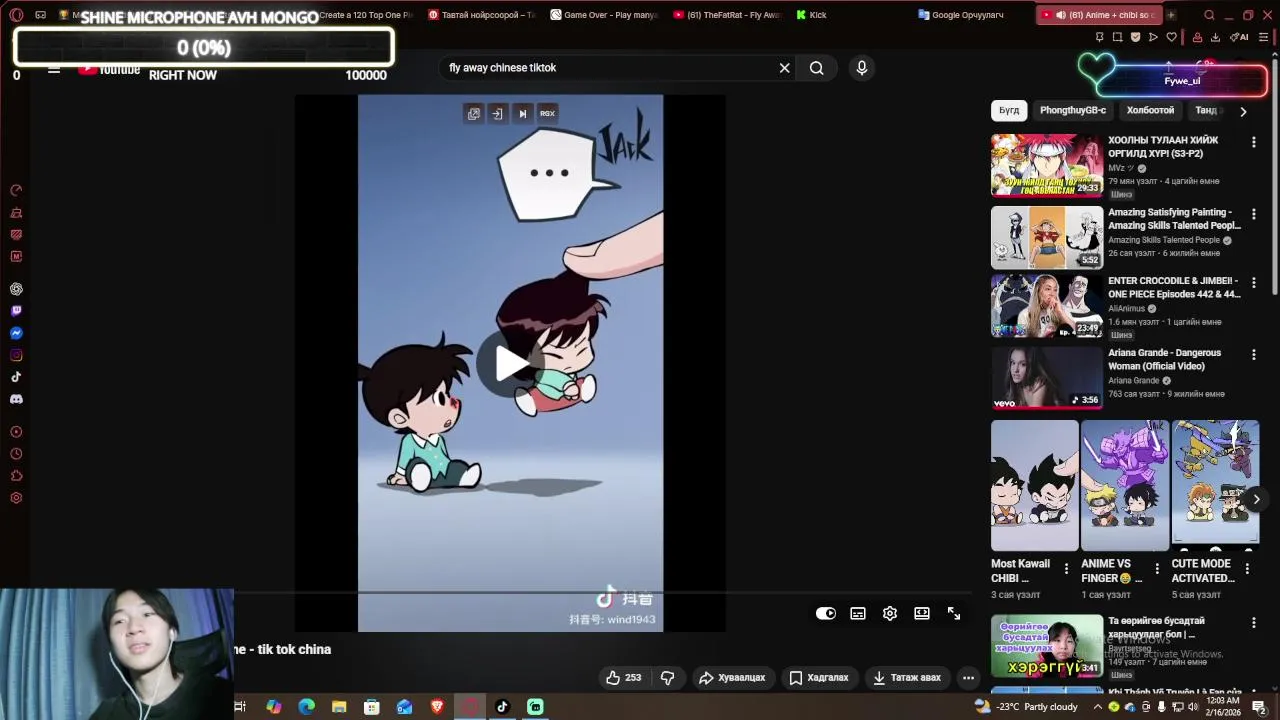
Task: Switch to theater mode in player
Action: pyautogui.click(x=922, y=614)
